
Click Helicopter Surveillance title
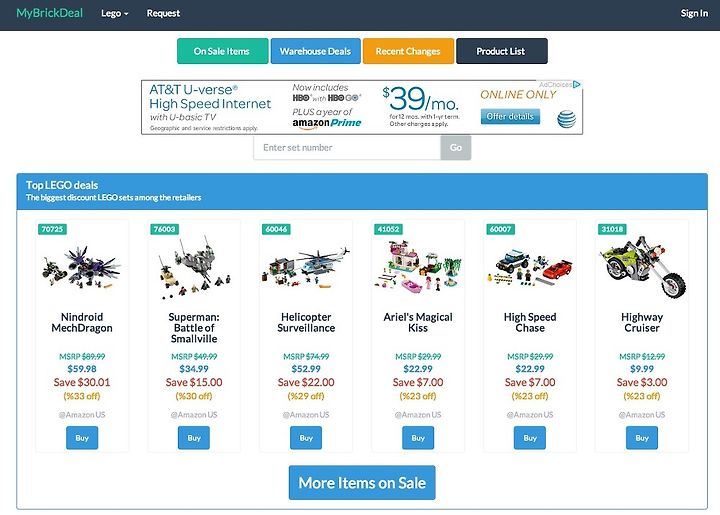click(306, 323)
